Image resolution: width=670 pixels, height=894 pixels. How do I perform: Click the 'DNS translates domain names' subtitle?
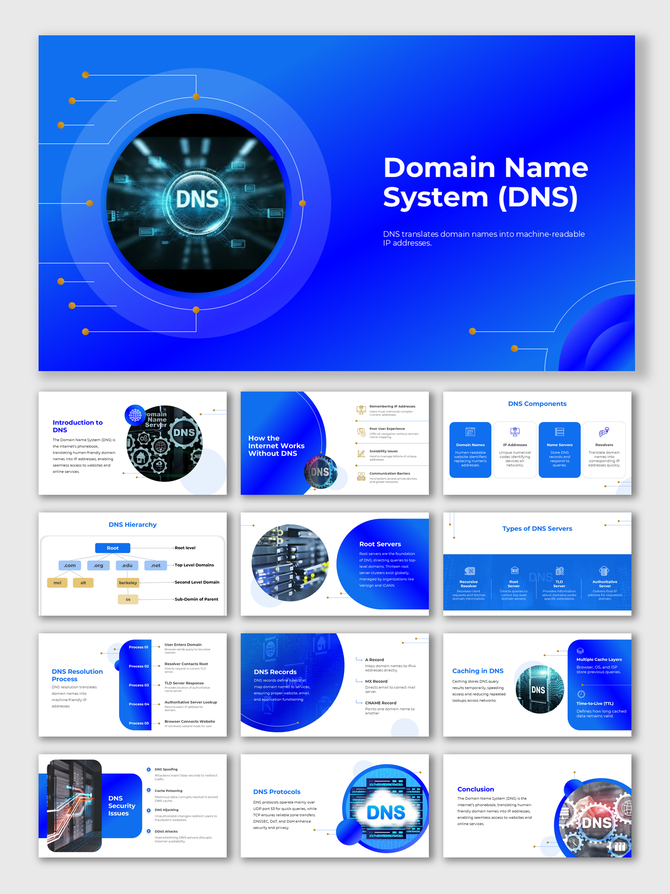point(484,238)
